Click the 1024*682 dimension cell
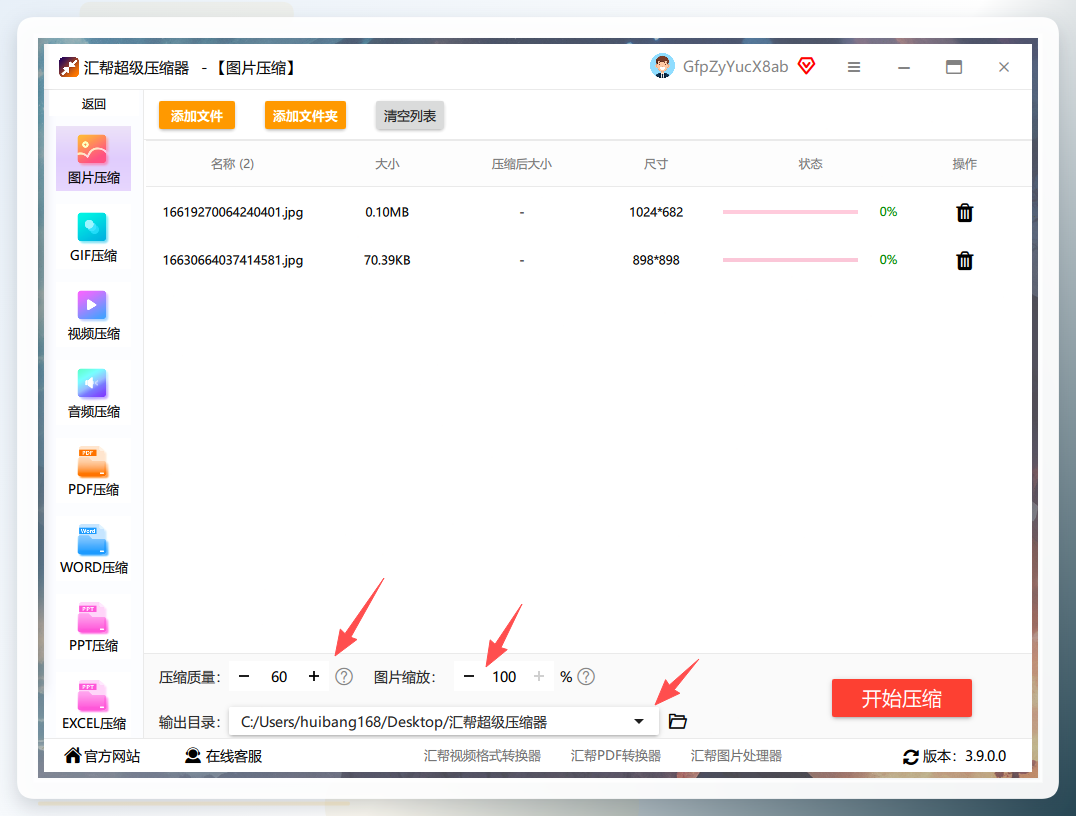1076x816 pixels. pyautogui.click(x=656, y=212)
